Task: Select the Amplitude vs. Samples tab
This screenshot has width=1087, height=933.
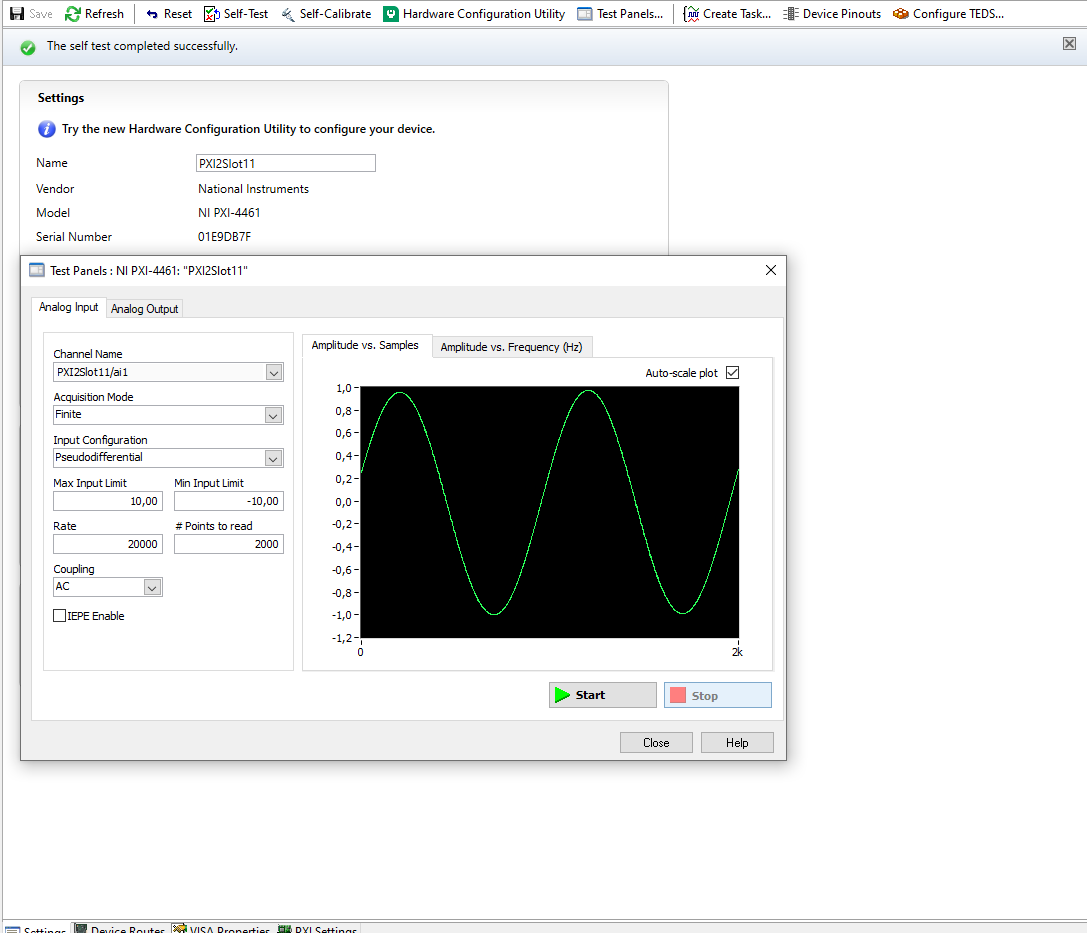Action: [365, 345]
